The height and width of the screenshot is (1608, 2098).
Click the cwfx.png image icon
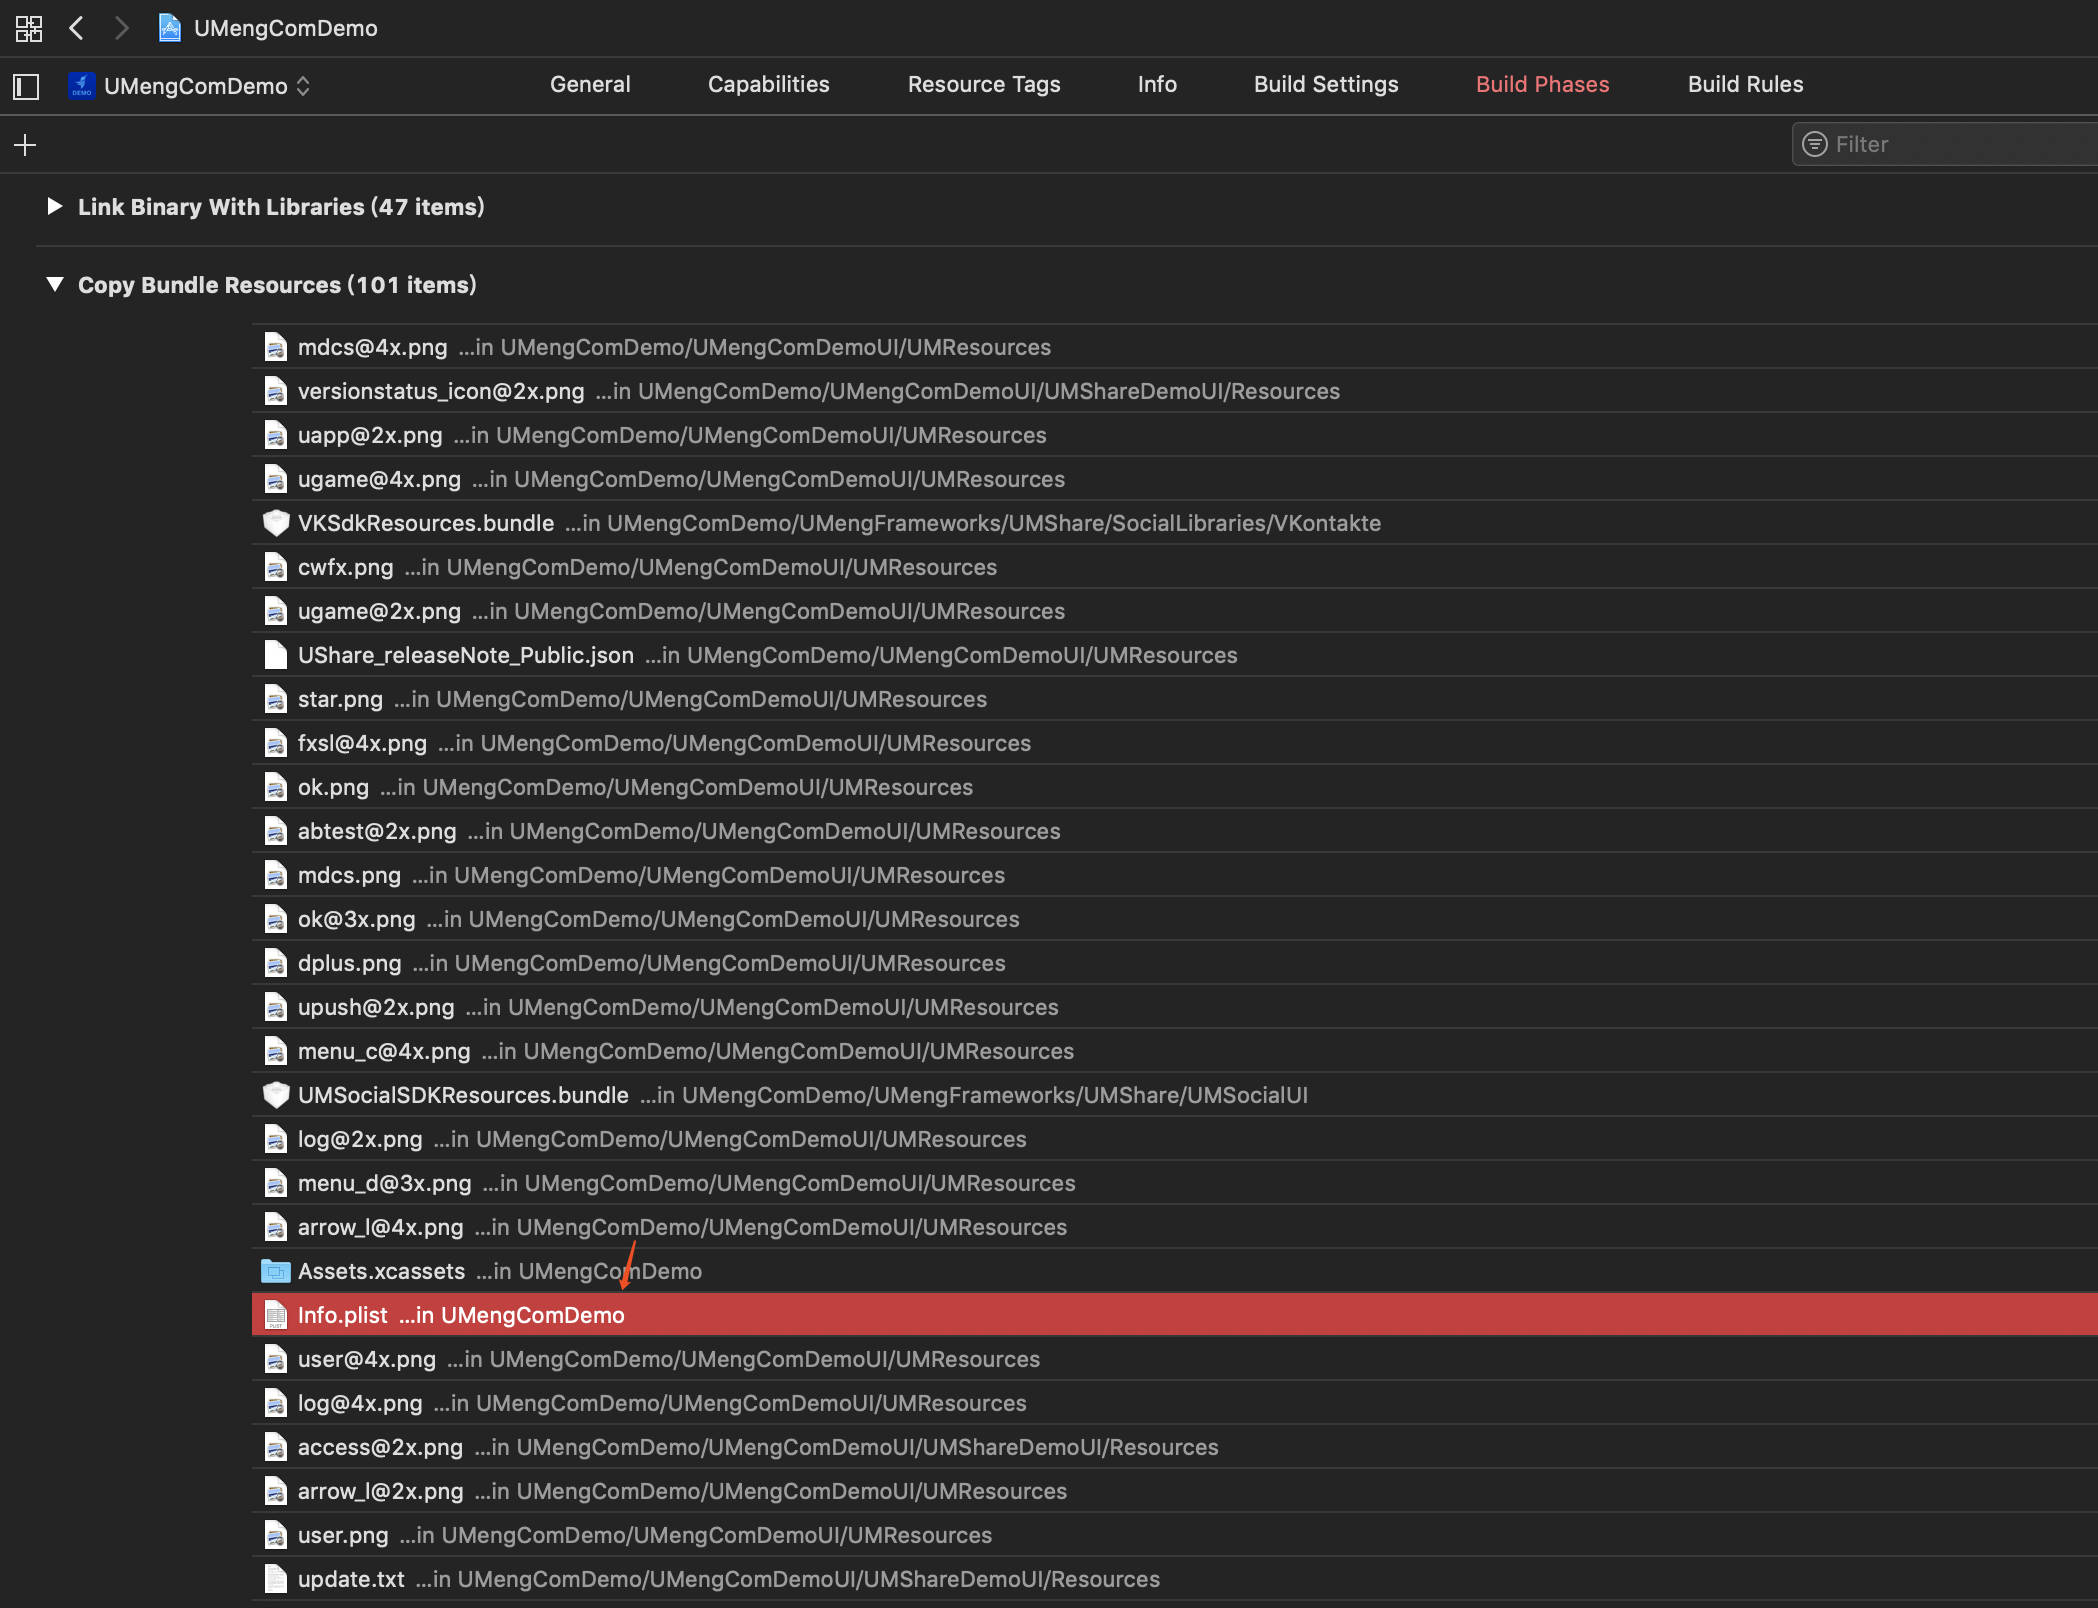click(276, 567)
